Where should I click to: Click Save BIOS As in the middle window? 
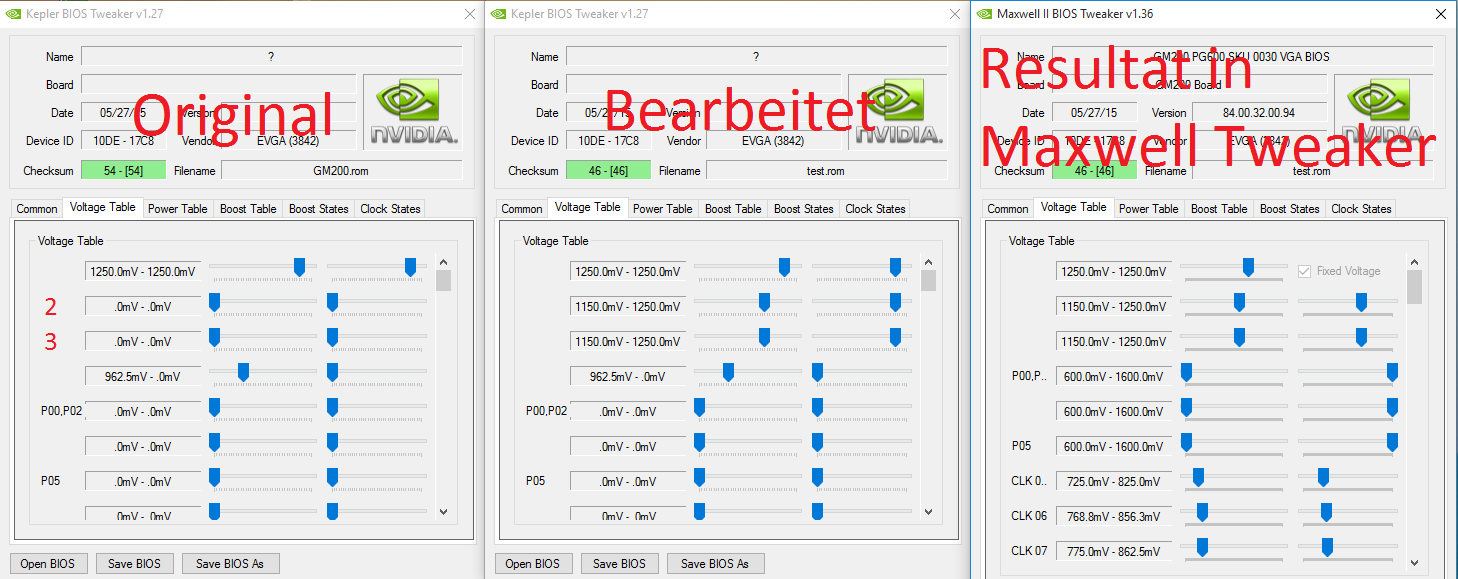(715, 563)
